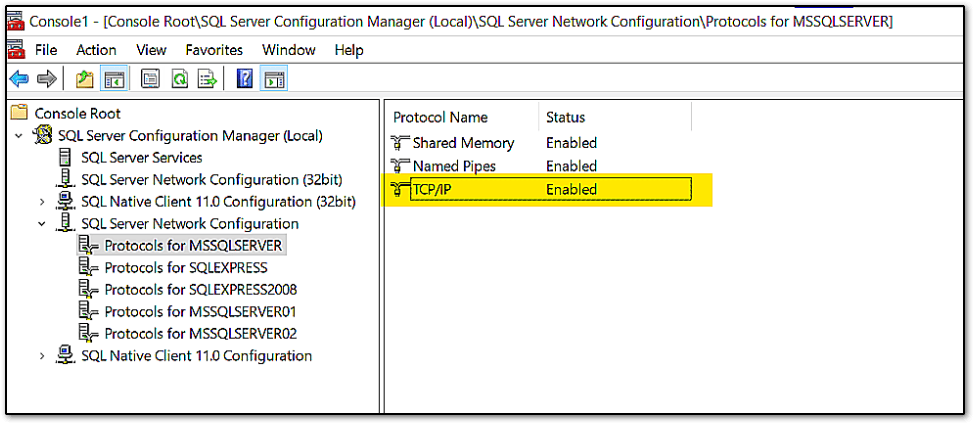974x424 pixels.
Task: Toggle Show/Hide Action Pane toolbar button
Action: [x=273, y=78]
